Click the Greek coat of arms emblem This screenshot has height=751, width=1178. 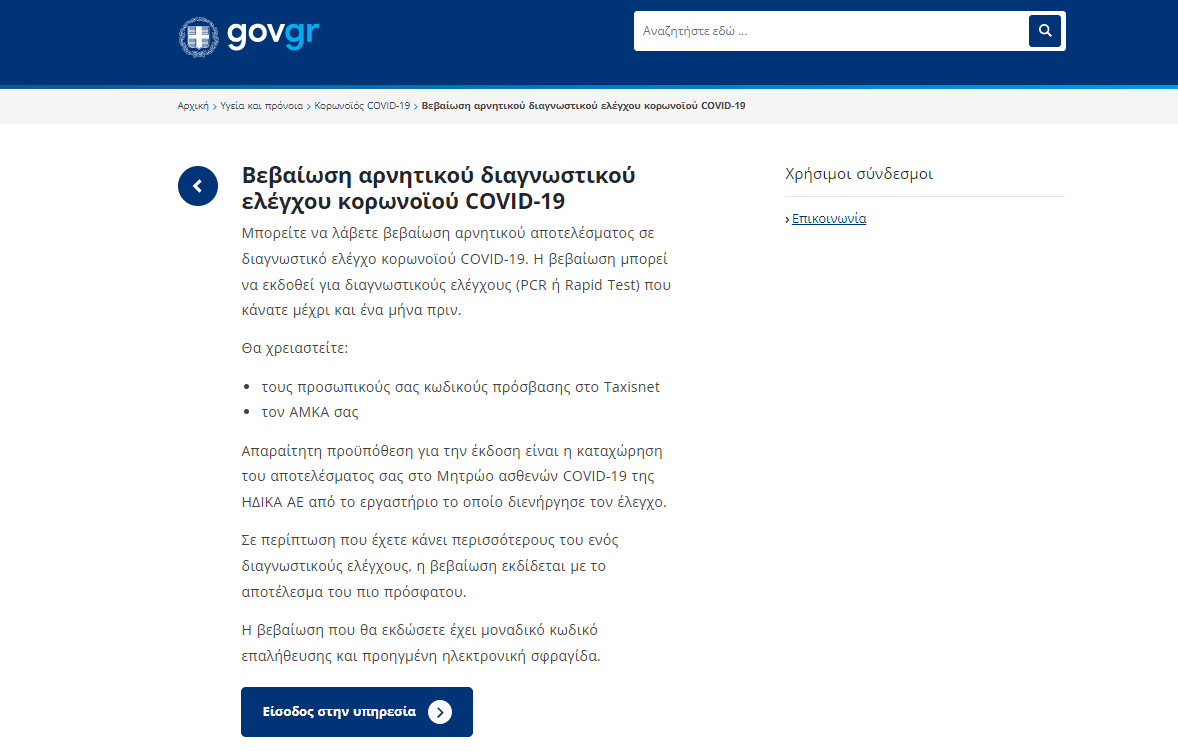click(x=199, y=35)
